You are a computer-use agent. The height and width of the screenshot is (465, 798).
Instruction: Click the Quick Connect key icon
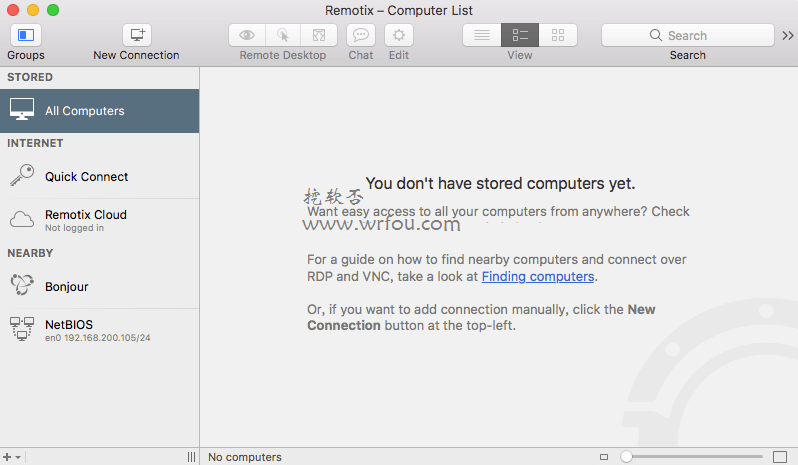[22, 175]
